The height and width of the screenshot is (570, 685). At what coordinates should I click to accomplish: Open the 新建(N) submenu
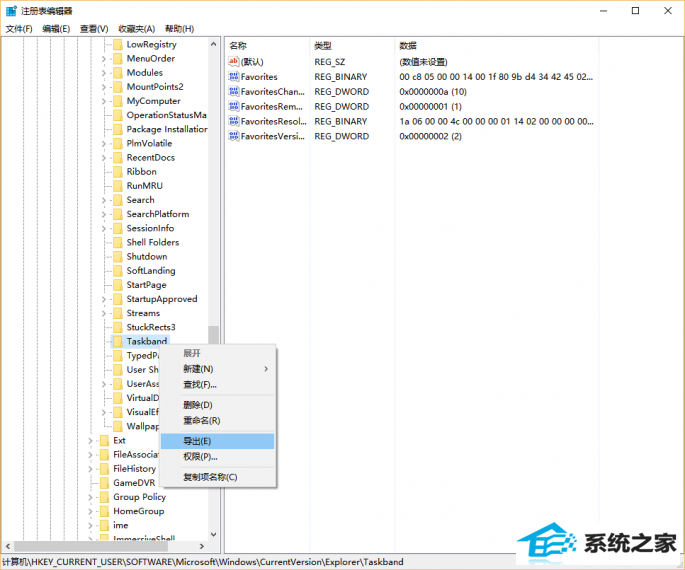218,369
